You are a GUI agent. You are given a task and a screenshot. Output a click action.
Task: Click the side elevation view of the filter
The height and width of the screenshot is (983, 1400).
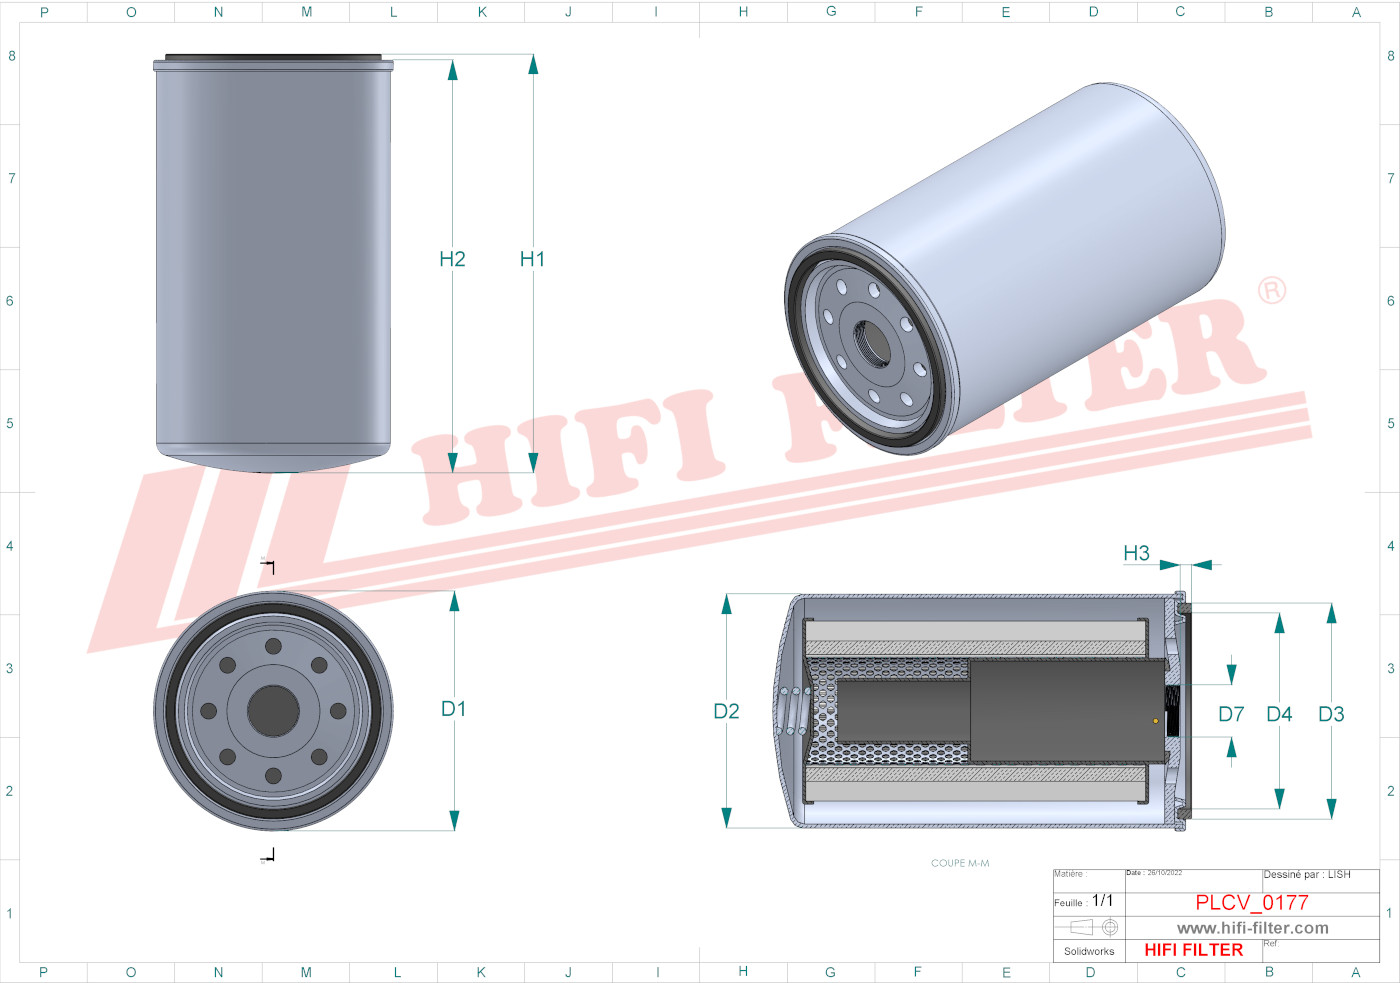(273, 262)
